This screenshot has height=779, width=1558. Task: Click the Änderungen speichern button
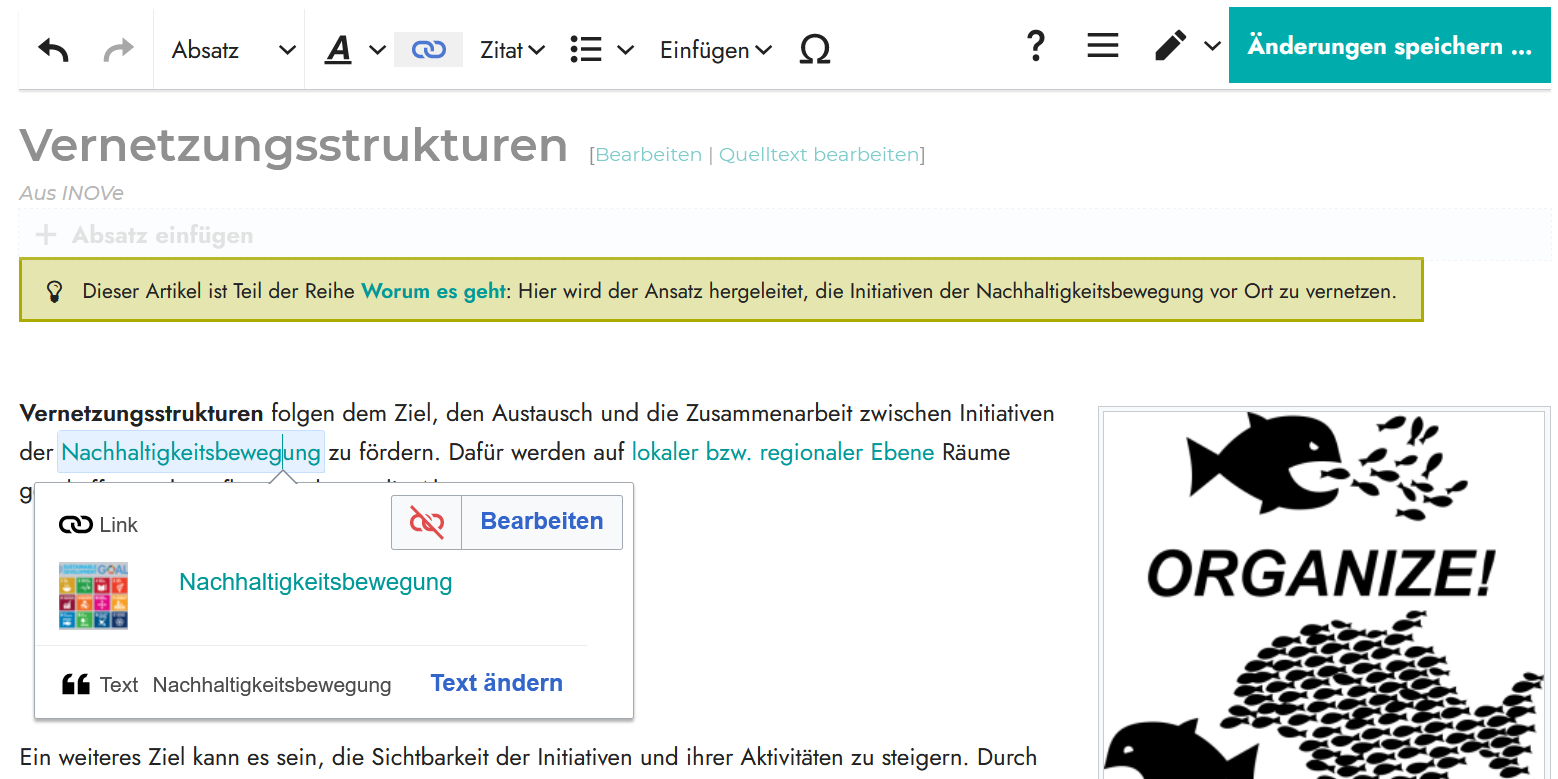pos(1389,47)
